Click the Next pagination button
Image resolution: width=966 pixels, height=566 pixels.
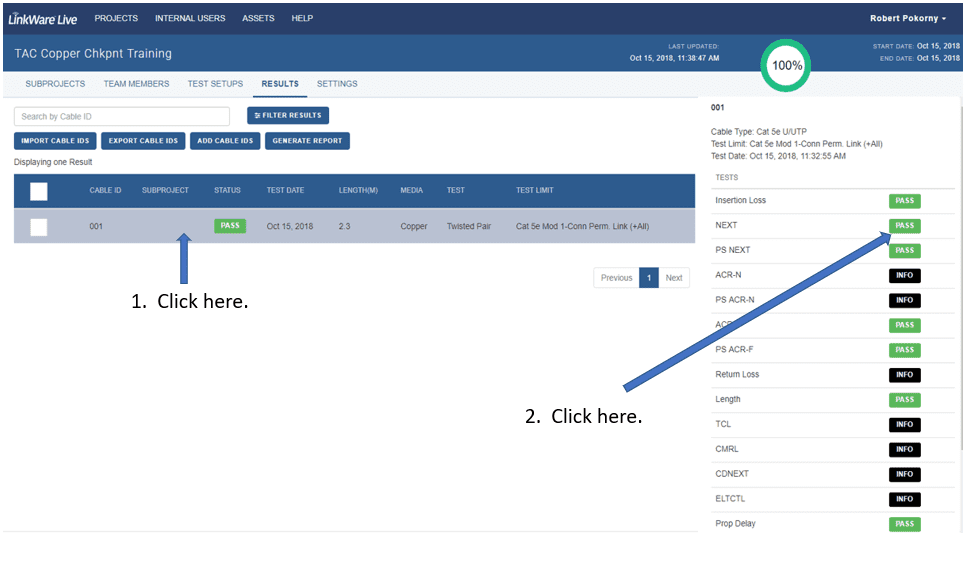pyautogui.click(x=674, y=278)
